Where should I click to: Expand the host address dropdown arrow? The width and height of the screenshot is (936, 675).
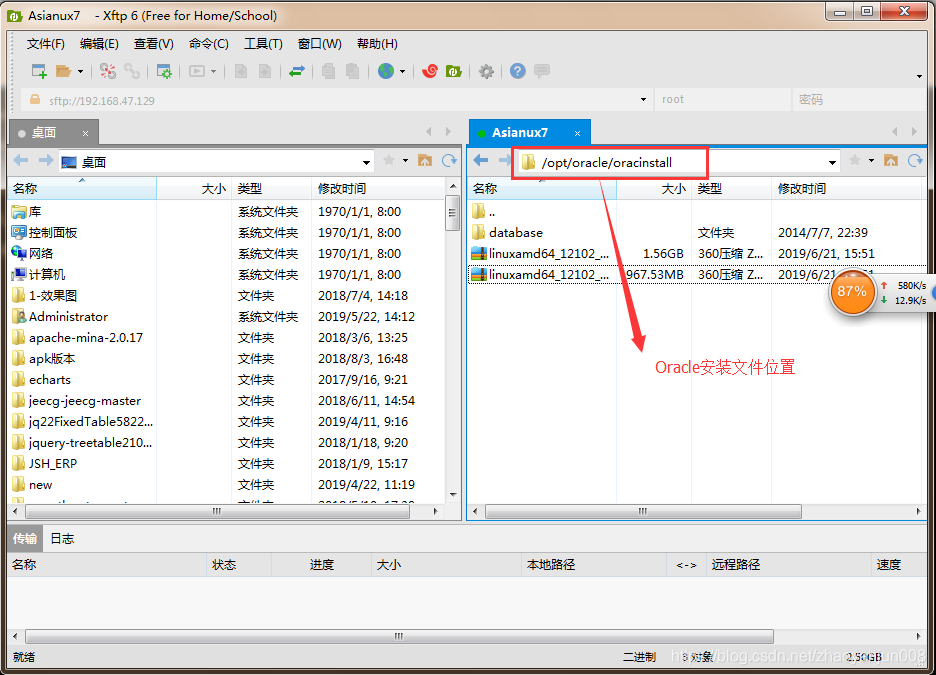click(x=643, y=100)
